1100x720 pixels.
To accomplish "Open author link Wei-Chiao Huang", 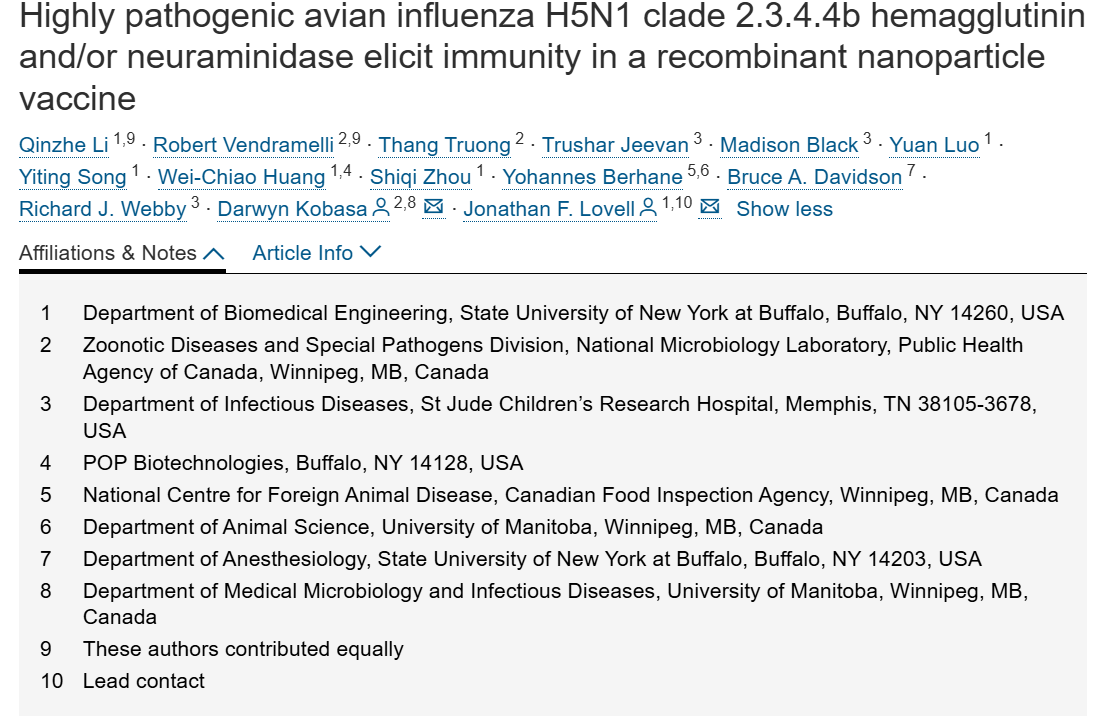I will [x=242, y=177].
